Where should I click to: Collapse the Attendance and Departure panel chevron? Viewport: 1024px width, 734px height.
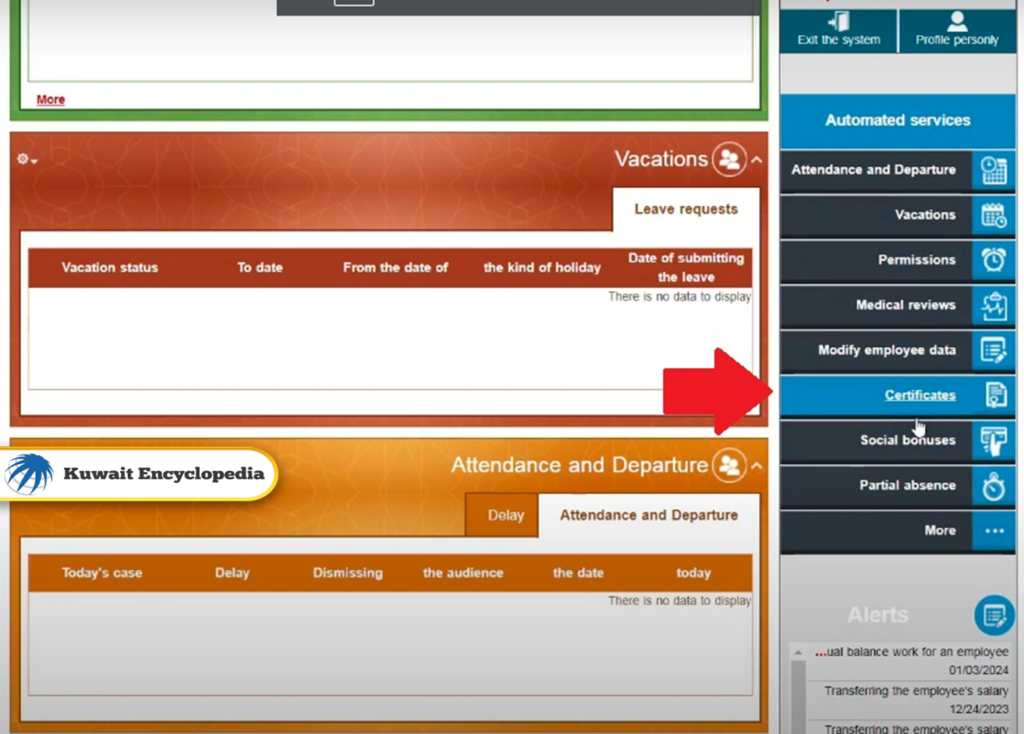click(x=757, y=466)
